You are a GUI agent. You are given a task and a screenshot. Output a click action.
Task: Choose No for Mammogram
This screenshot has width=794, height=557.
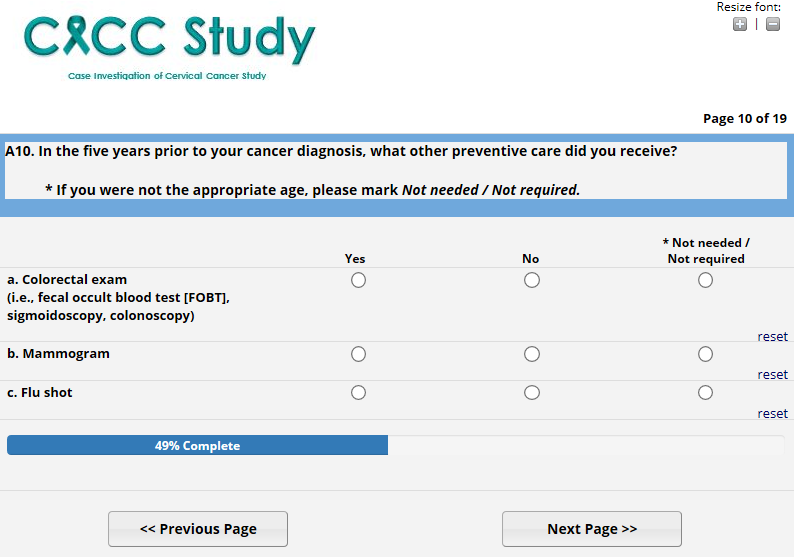pyautogui.click(x=532, y=354)
